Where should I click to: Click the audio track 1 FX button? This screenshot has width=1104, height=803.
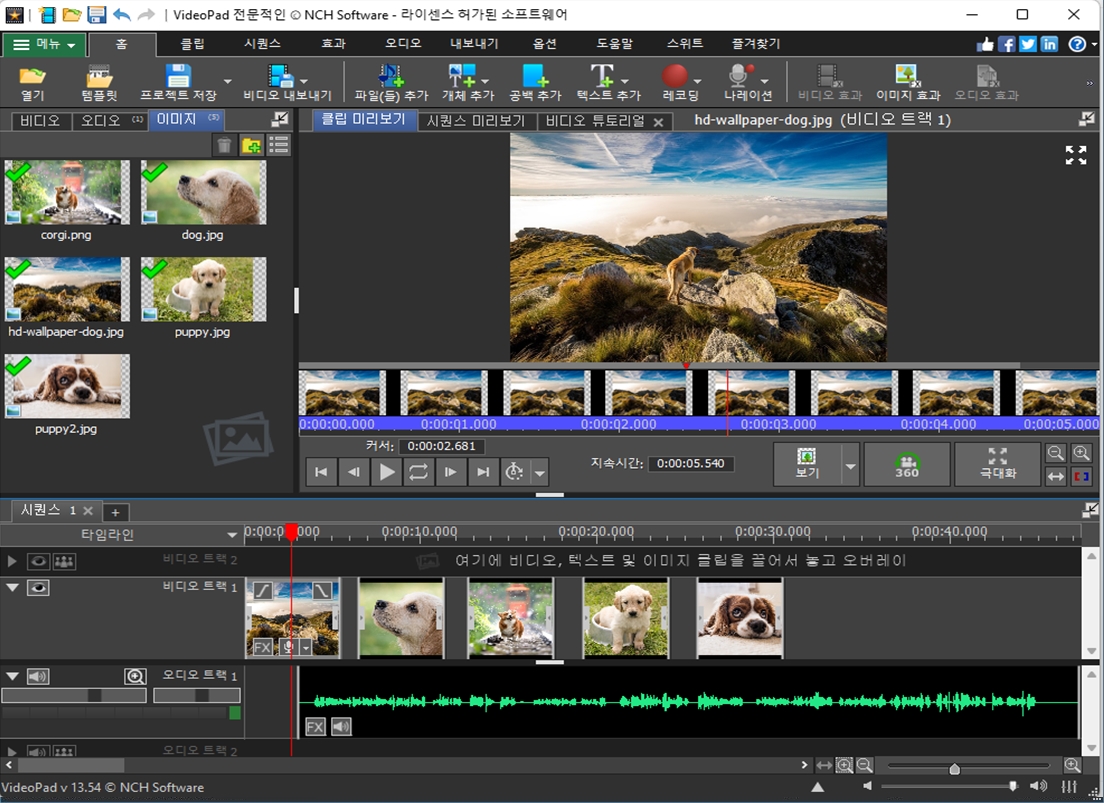[315, 726]
